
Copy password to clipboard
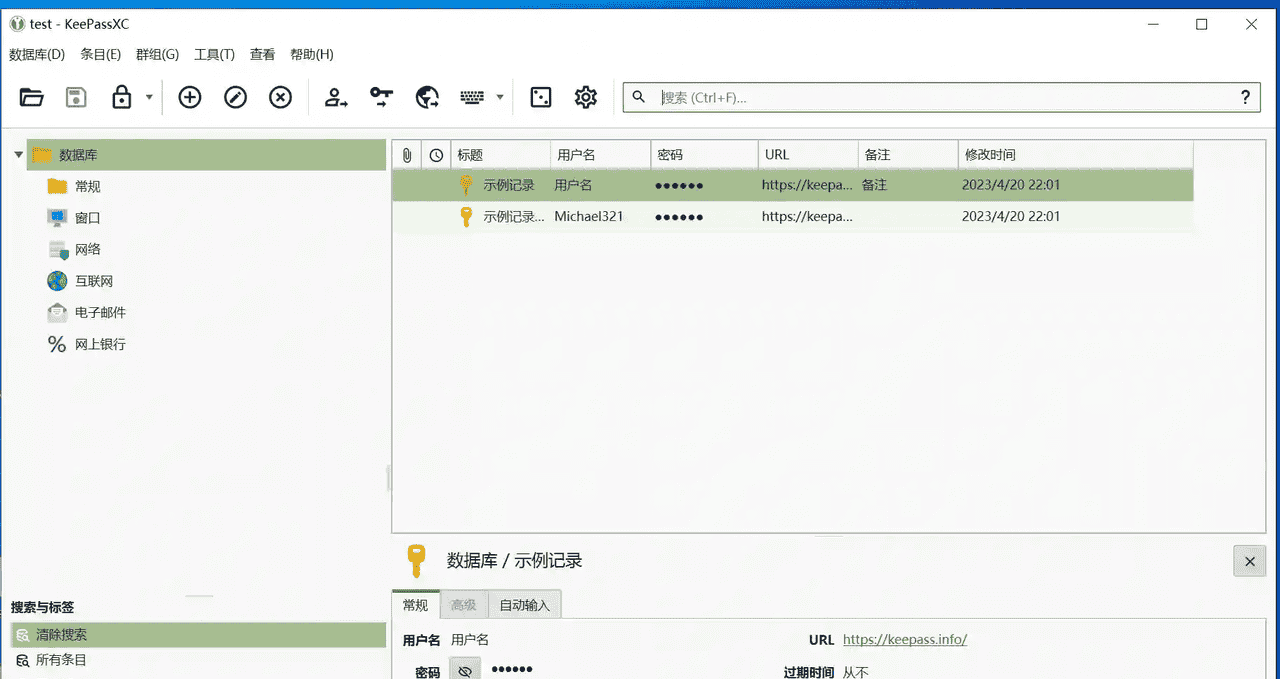(380, 97)
